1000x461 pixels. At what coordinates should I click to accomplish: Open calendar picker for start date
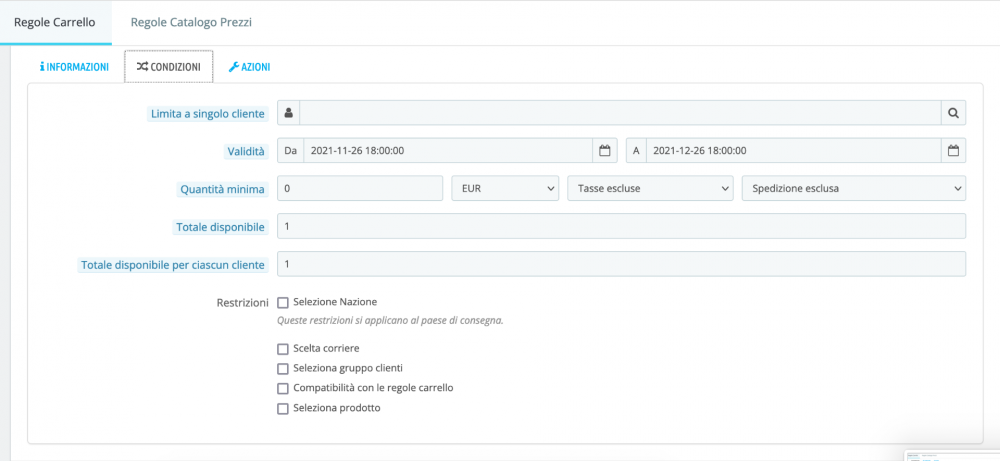pyautogui.click(x=605, y=151)
